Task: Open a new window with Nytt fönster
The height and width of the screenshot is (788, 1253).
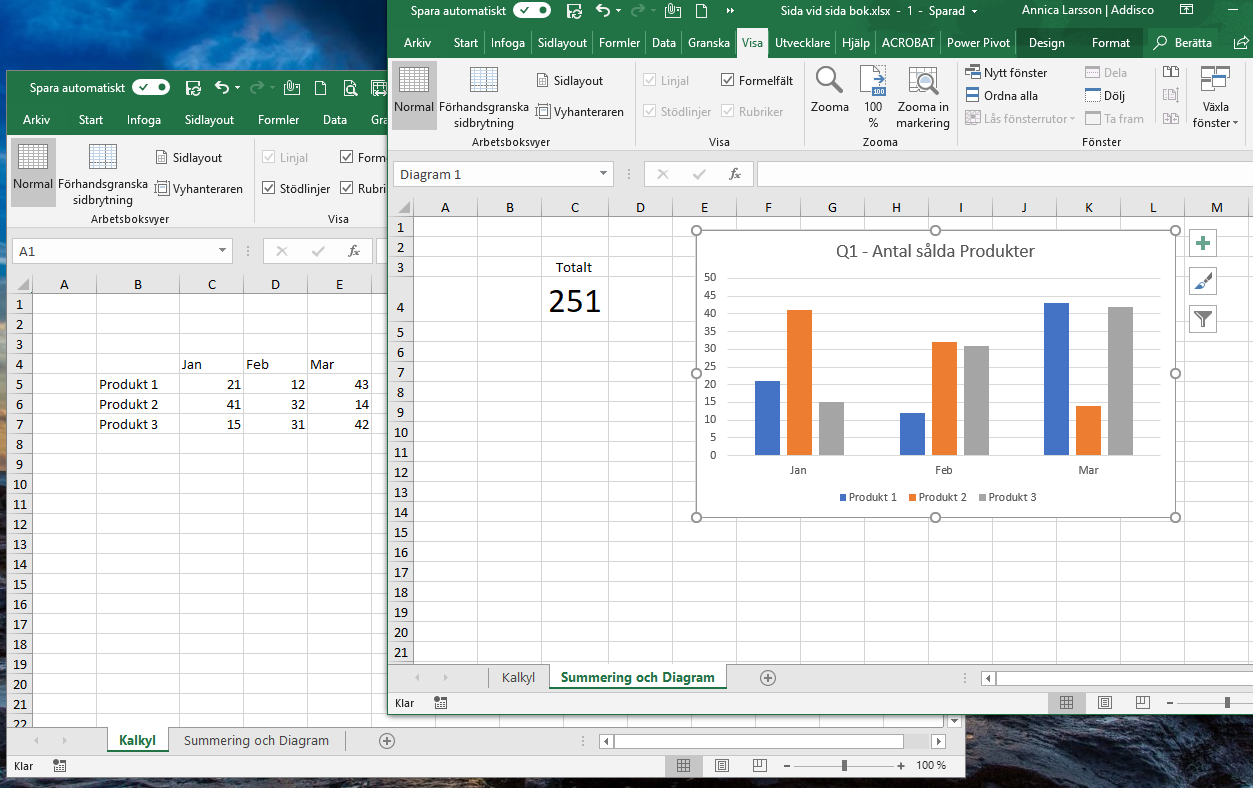Action: pyautogui.click(x=1007, y=72)
